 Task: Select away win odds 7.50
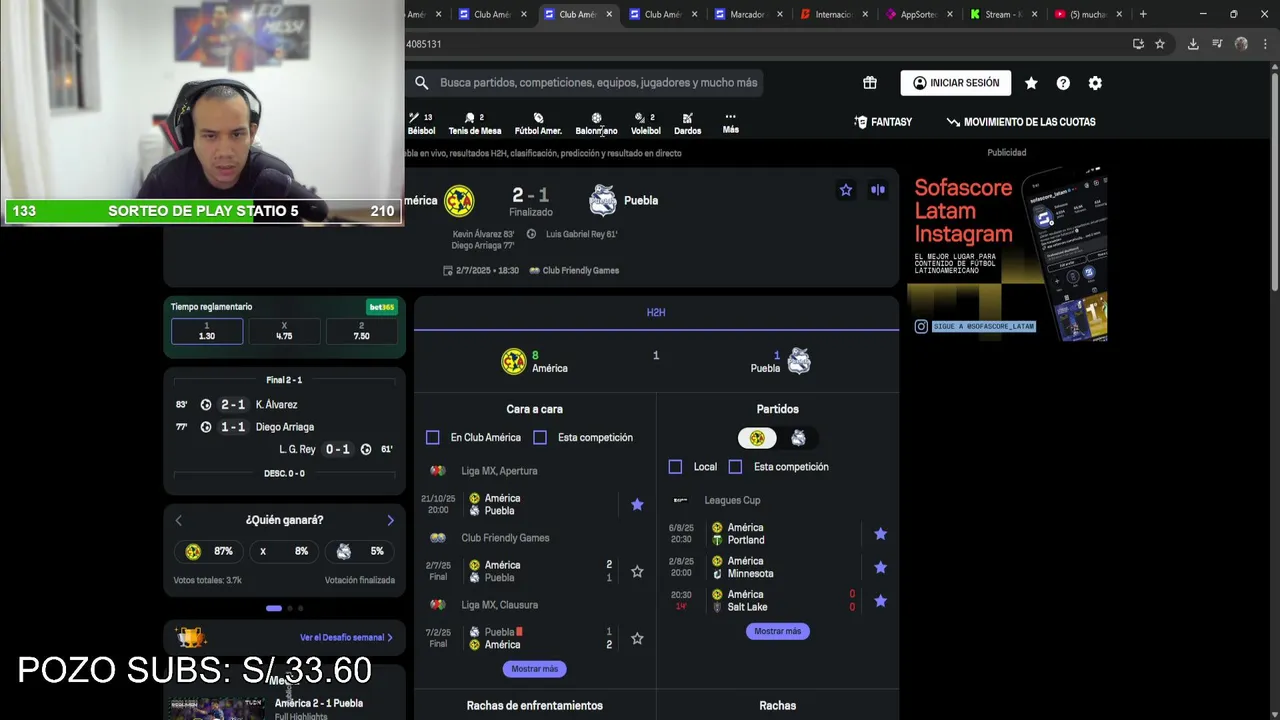tap(361, 331)
